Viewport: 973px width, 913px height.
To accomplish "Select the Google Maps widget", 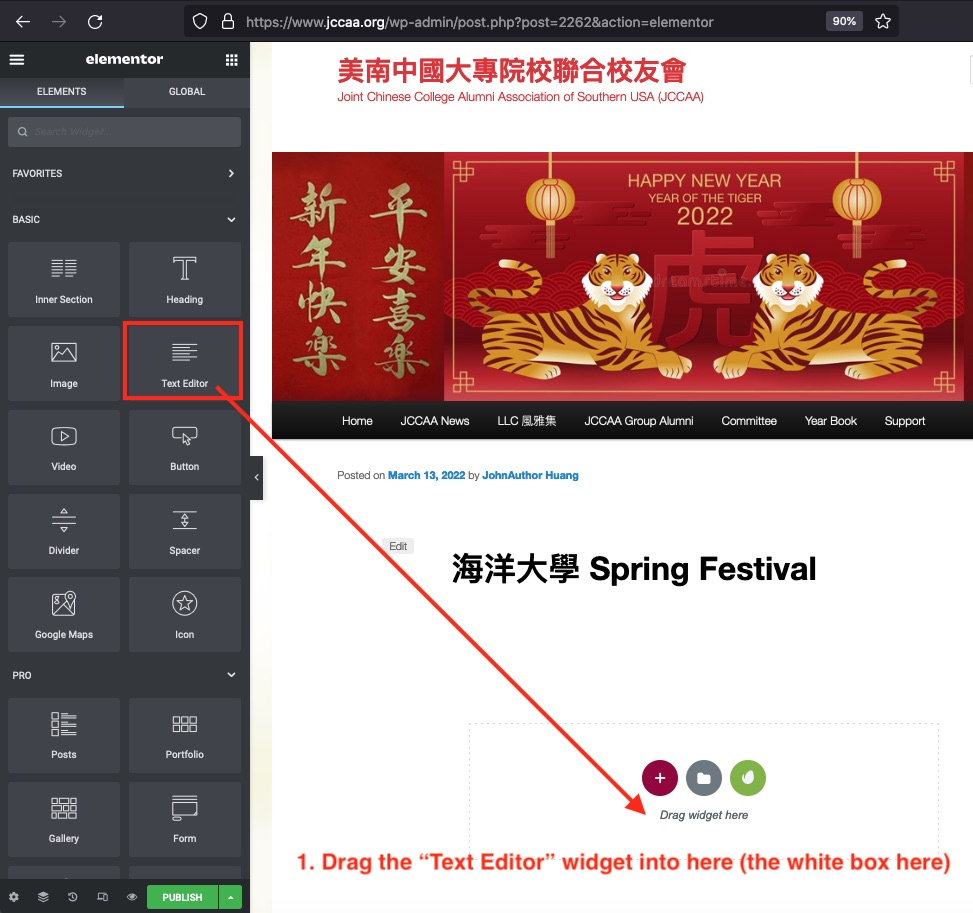I will [x=64, y=614].
